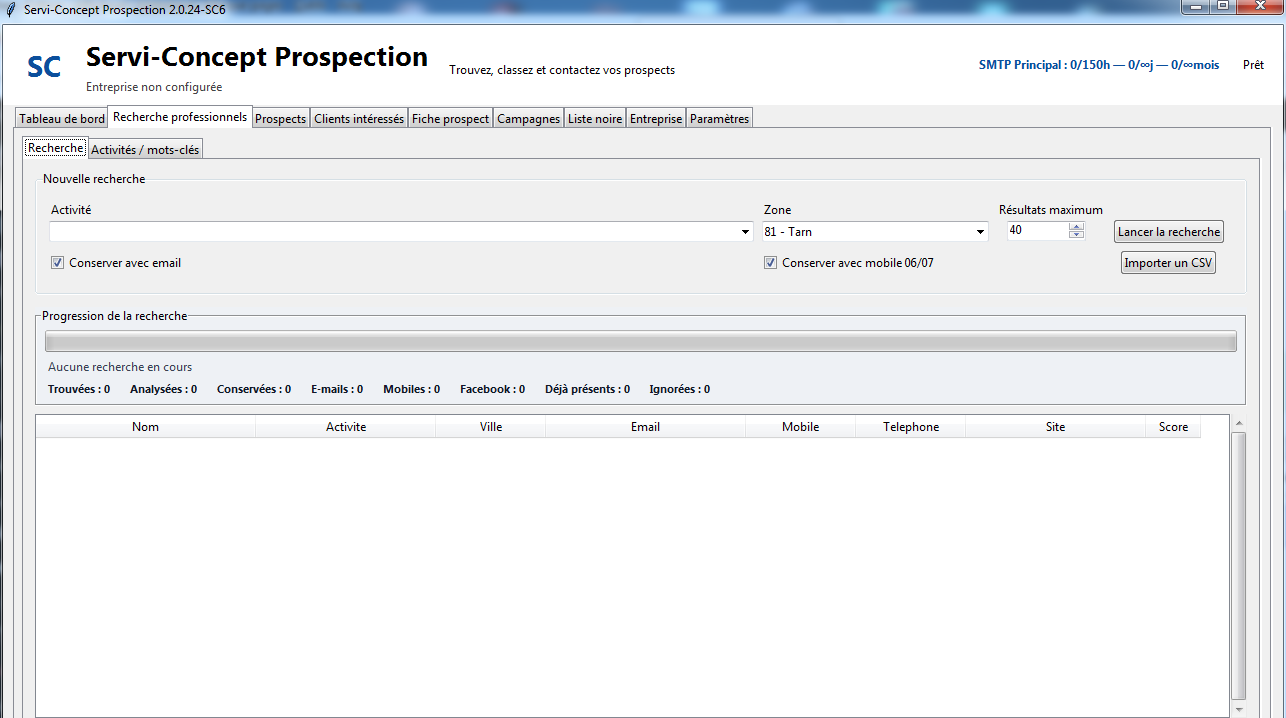Open the Clients intéressés tab

coord(359,119)
